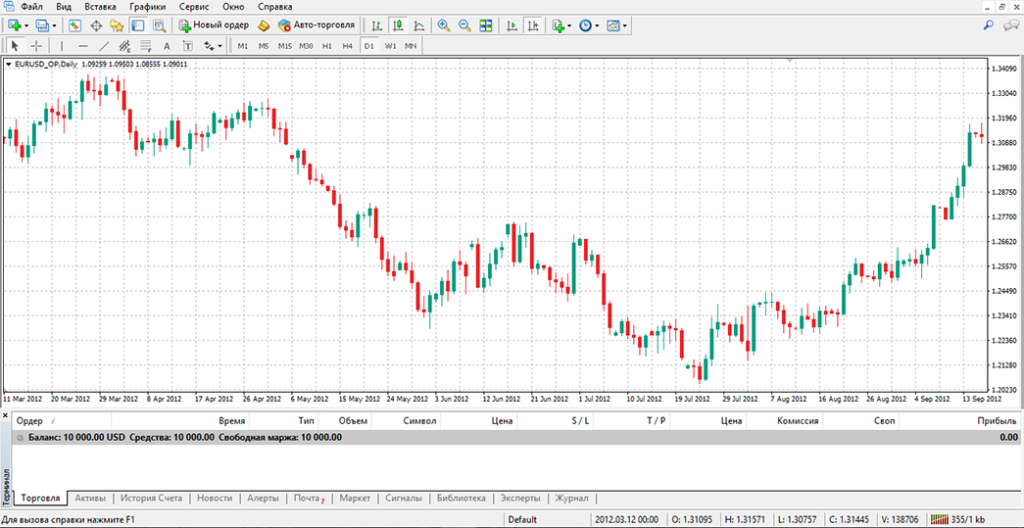This screenshot has height=528, width=1024.
Task: Show the Market Watch window
Action: (x=75, y=25)
